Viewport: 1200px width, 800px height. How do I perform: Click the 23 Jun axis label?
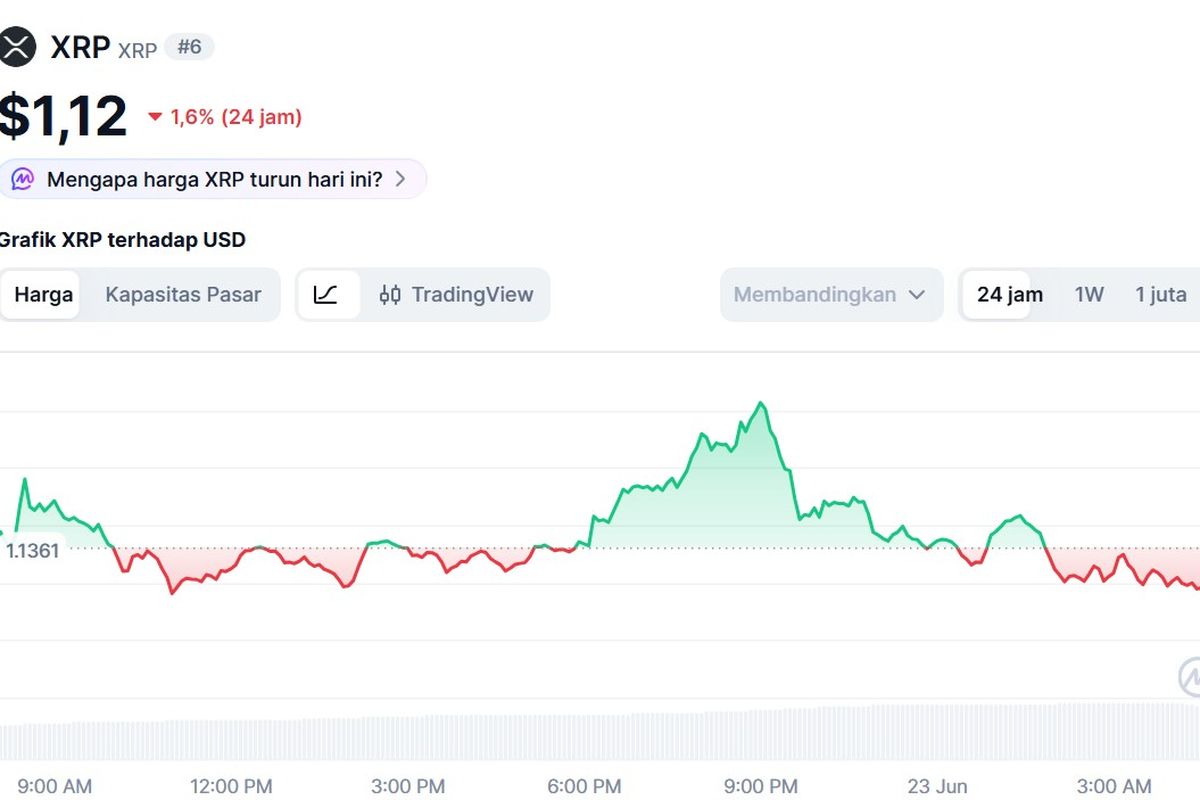[937, 787]
